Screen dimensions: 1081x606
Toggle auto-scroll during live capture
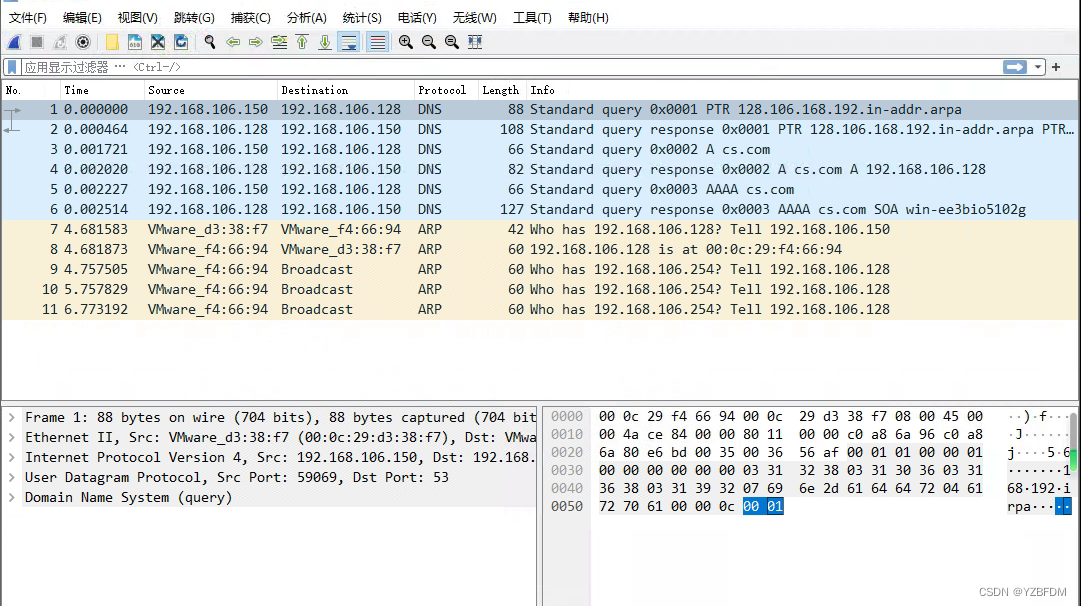350,41
